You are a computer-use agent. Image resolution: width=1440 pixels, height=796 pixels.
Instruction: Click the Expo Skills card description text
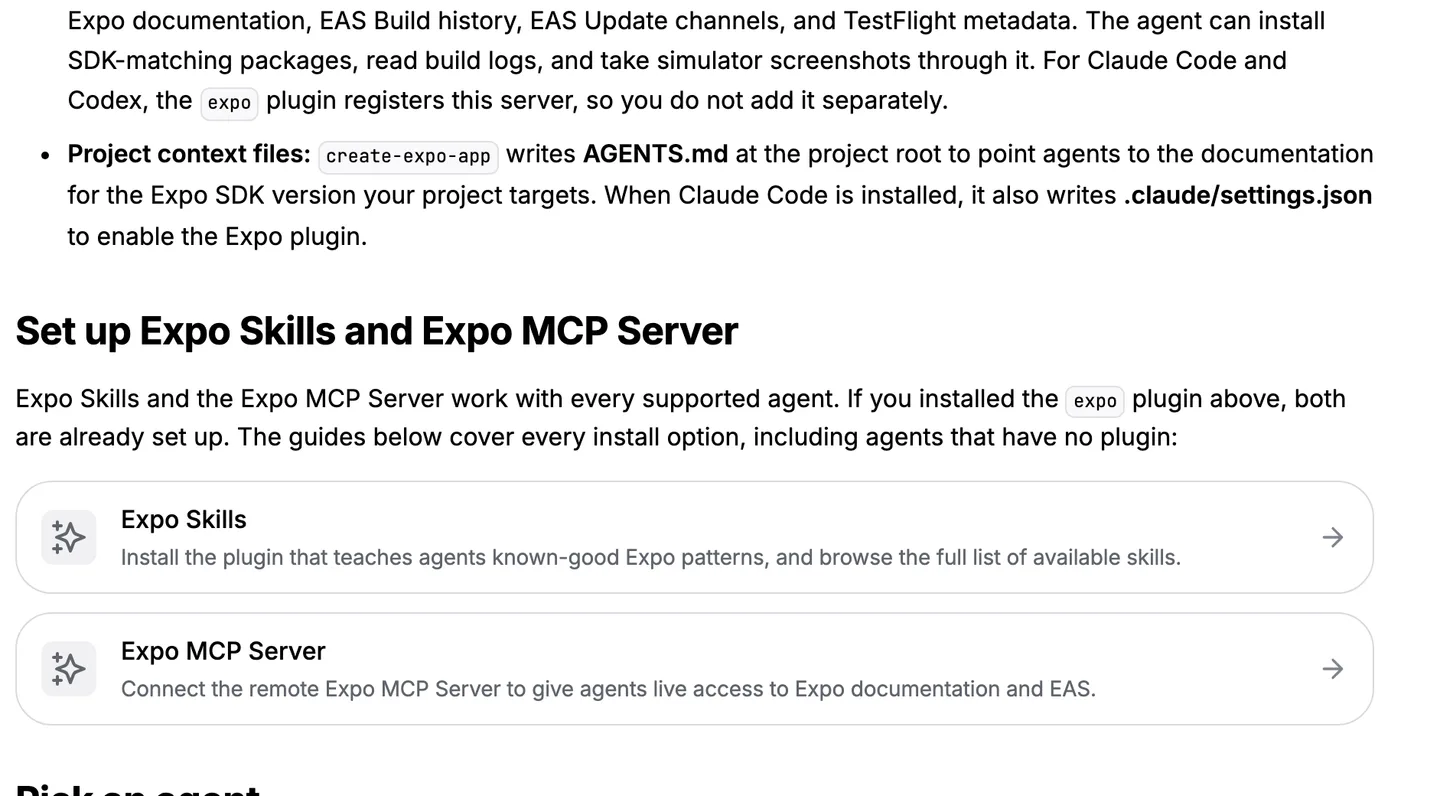(x=651, y=557)
